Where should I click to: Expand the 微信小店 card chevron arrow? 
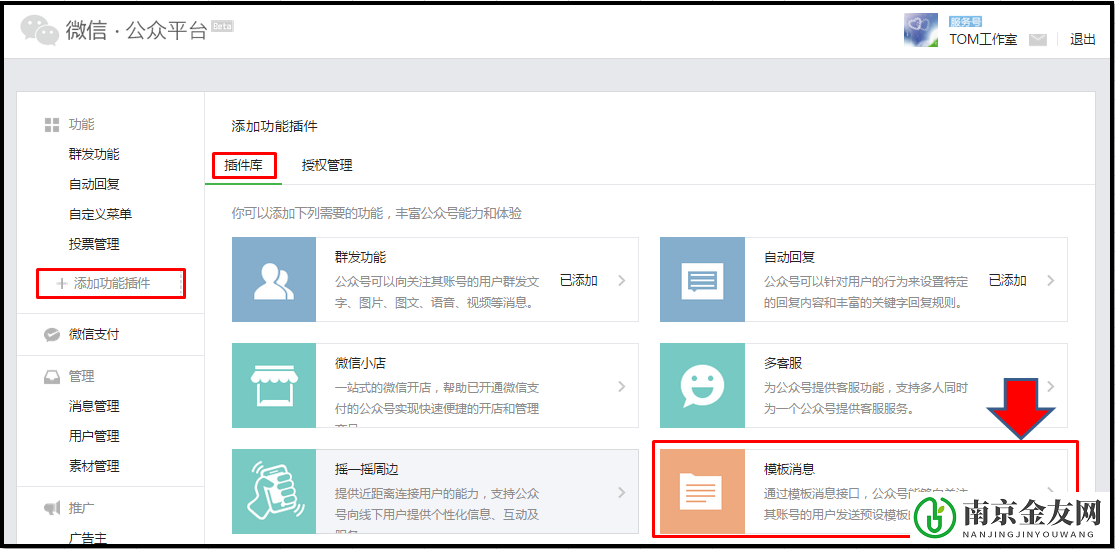coord(621,386)
